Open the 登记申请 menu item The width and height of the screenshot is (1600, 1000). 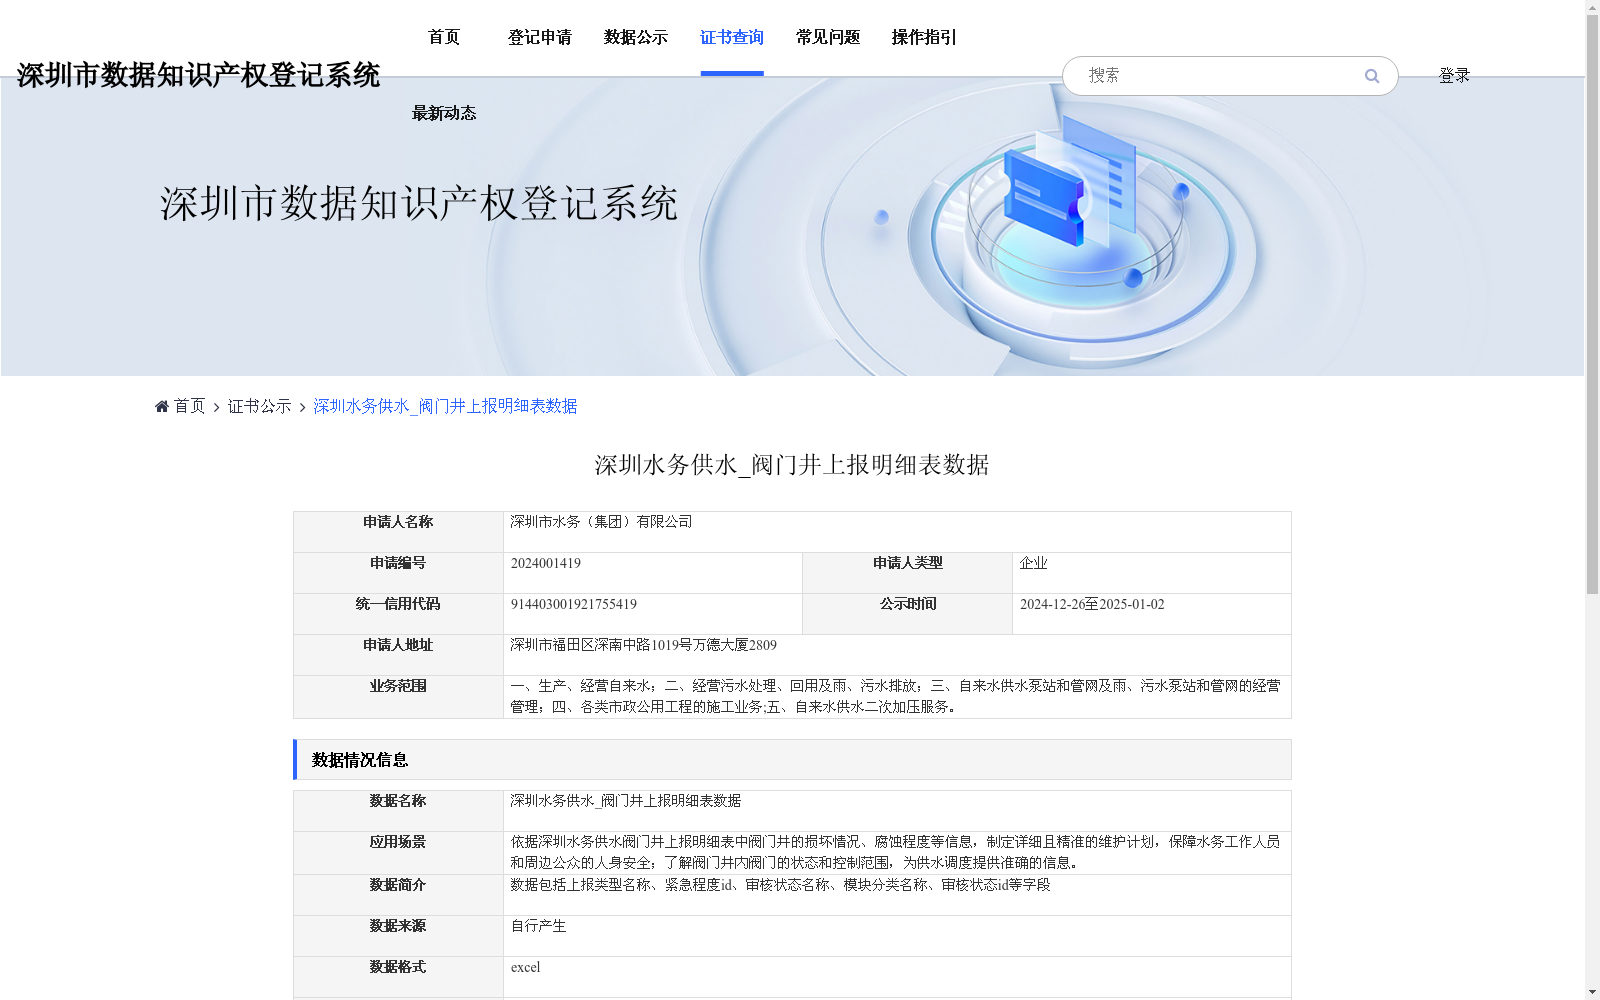tap(540, 37)
